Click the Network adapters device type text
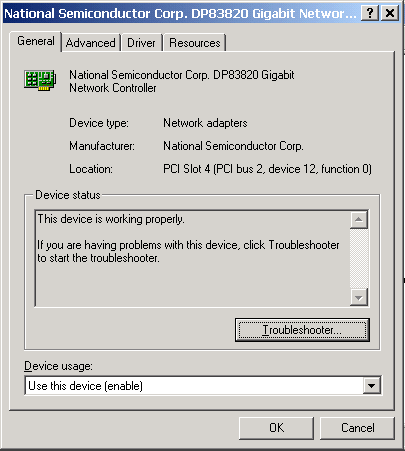 (205, 123)
